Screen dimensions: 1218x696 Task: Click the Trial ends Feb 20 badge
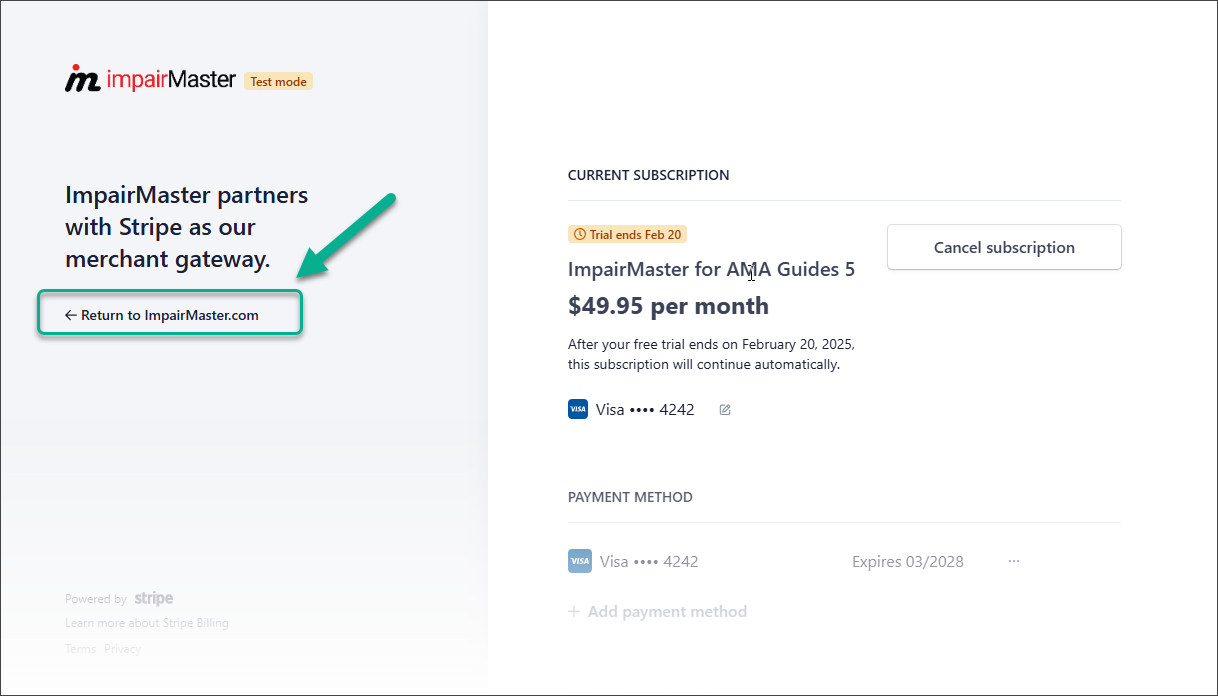pos(627,235)
